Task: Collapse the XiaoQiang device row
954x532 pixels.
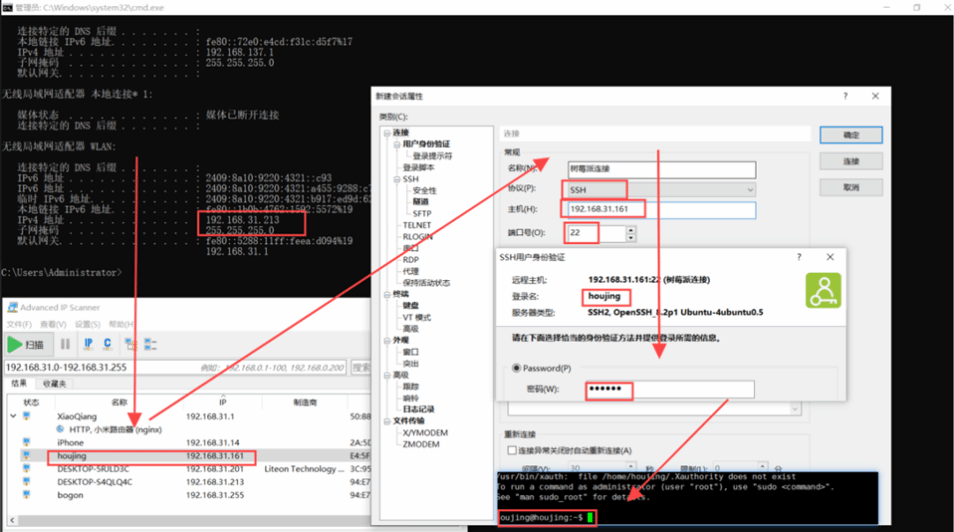Action: [13, 416]
